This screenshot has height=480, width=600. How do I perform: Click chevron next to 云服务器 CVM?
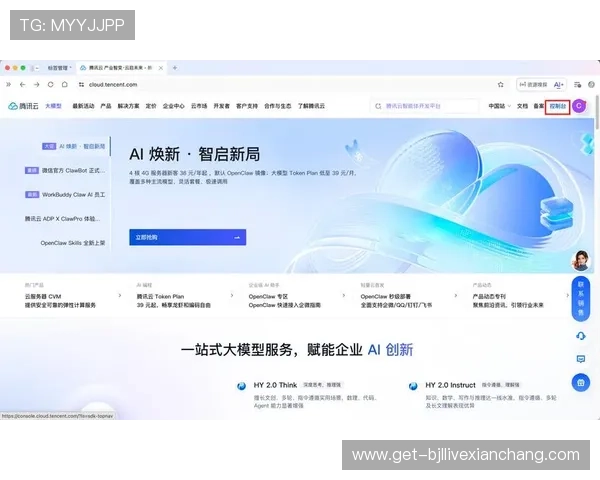pos(120,296)
